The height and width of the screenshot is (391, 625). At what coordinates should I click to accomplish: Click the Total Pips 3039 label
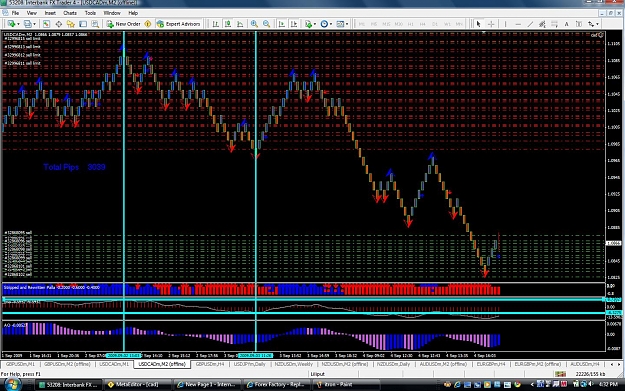click(x=75, y=167)
